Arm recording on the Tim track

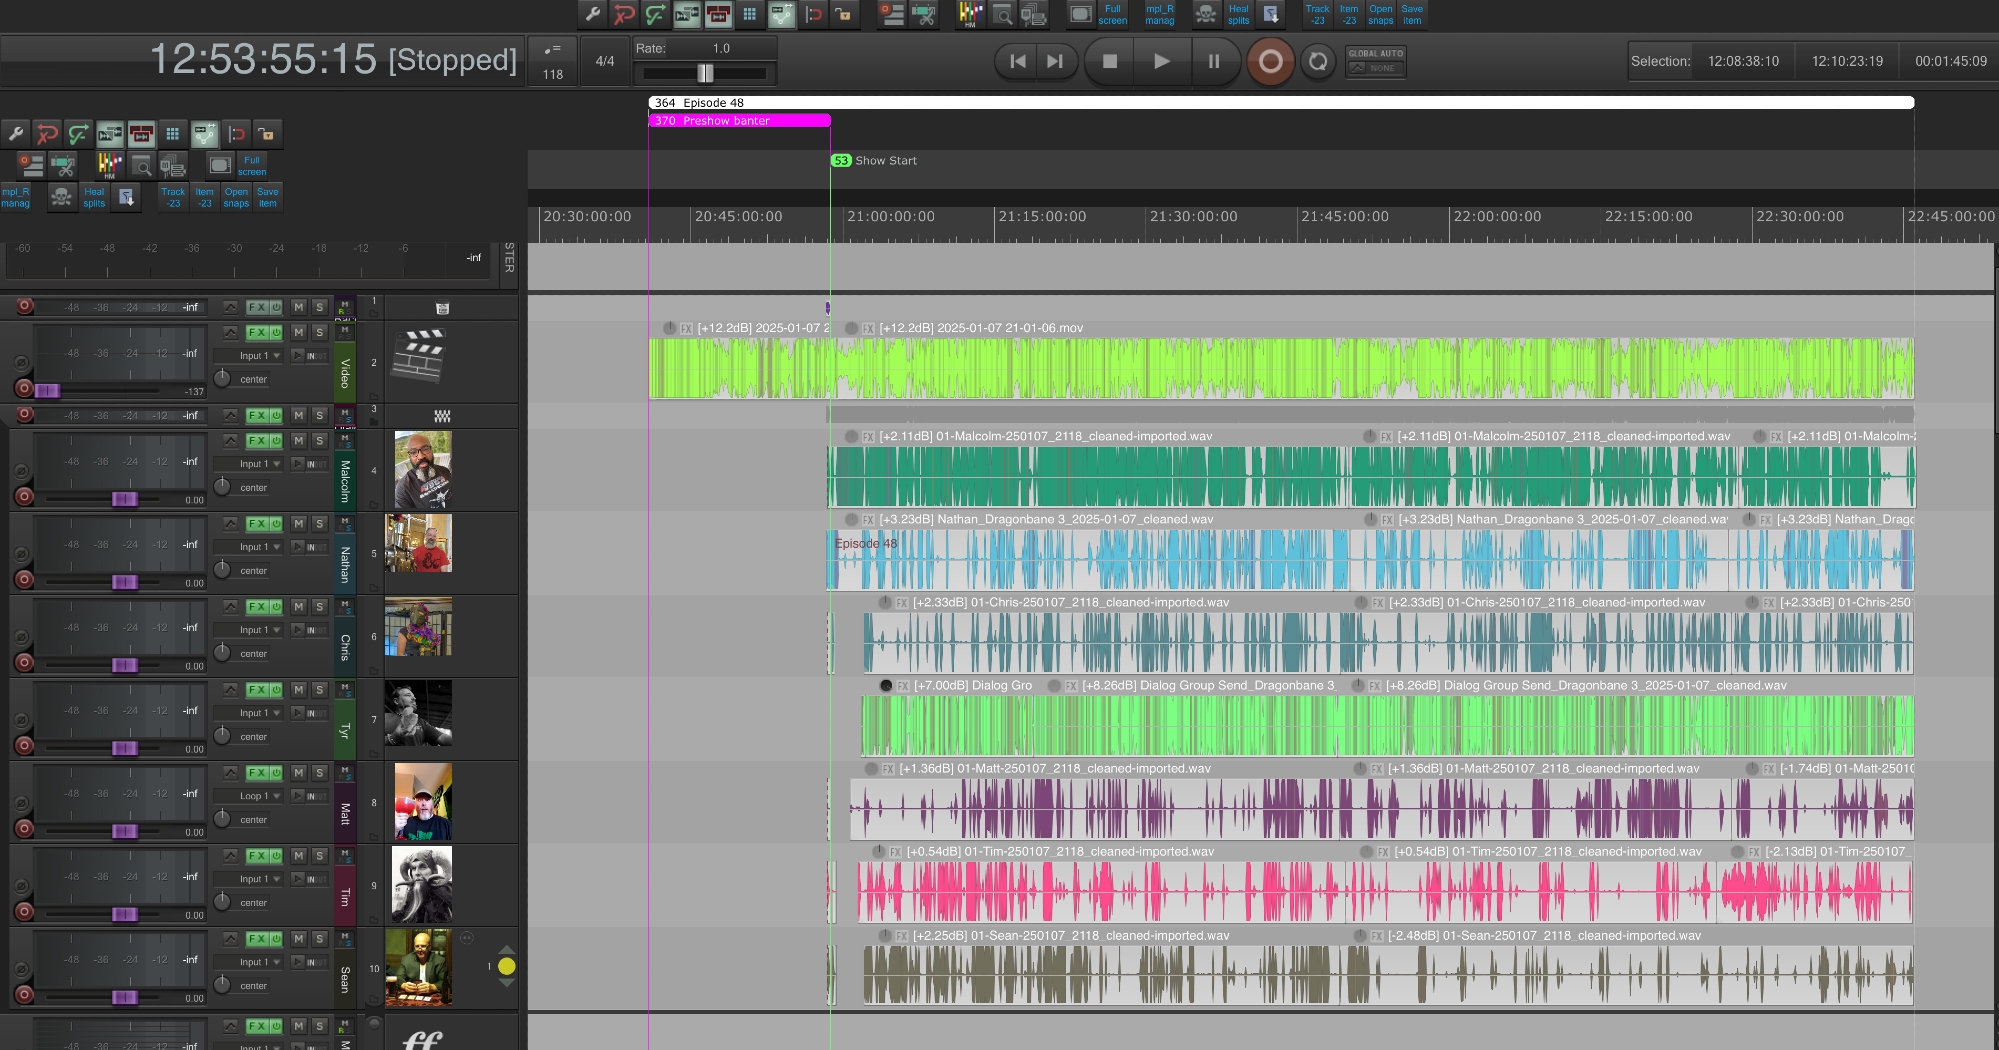(25, 911)
